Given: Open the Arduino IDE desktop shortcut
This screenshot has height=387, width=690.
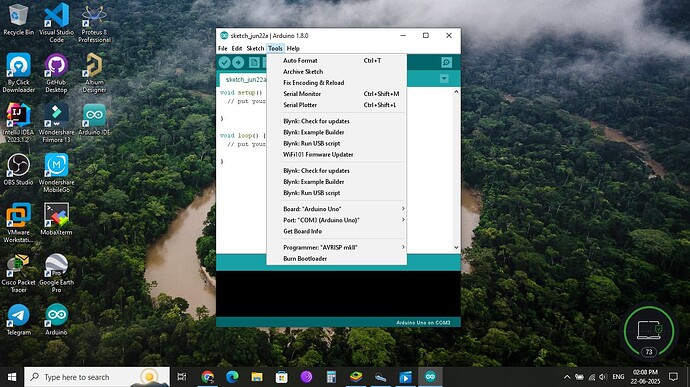Looking at the screenshot, I should pyautogui.click(x=94, y=120).
